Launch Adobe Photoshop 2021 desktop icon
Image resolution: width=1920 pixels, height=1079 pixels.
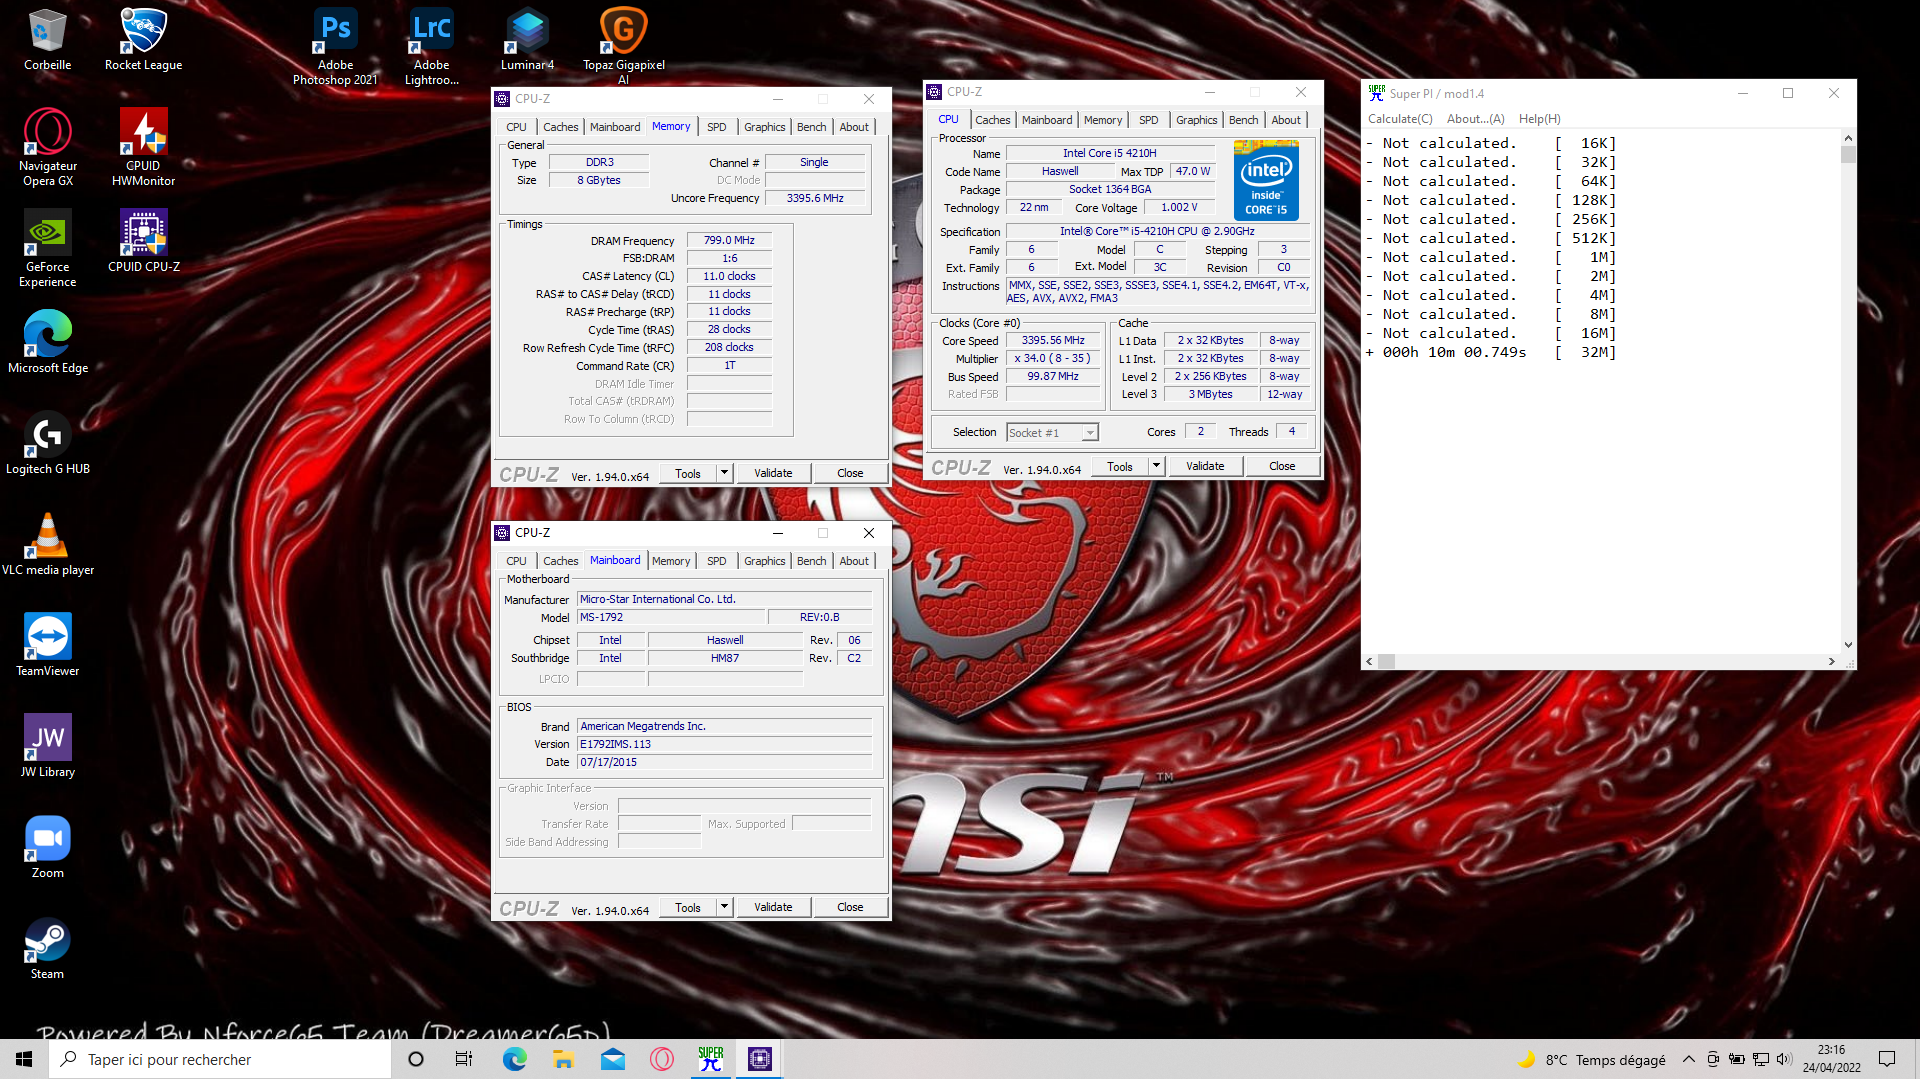point(335,47)
